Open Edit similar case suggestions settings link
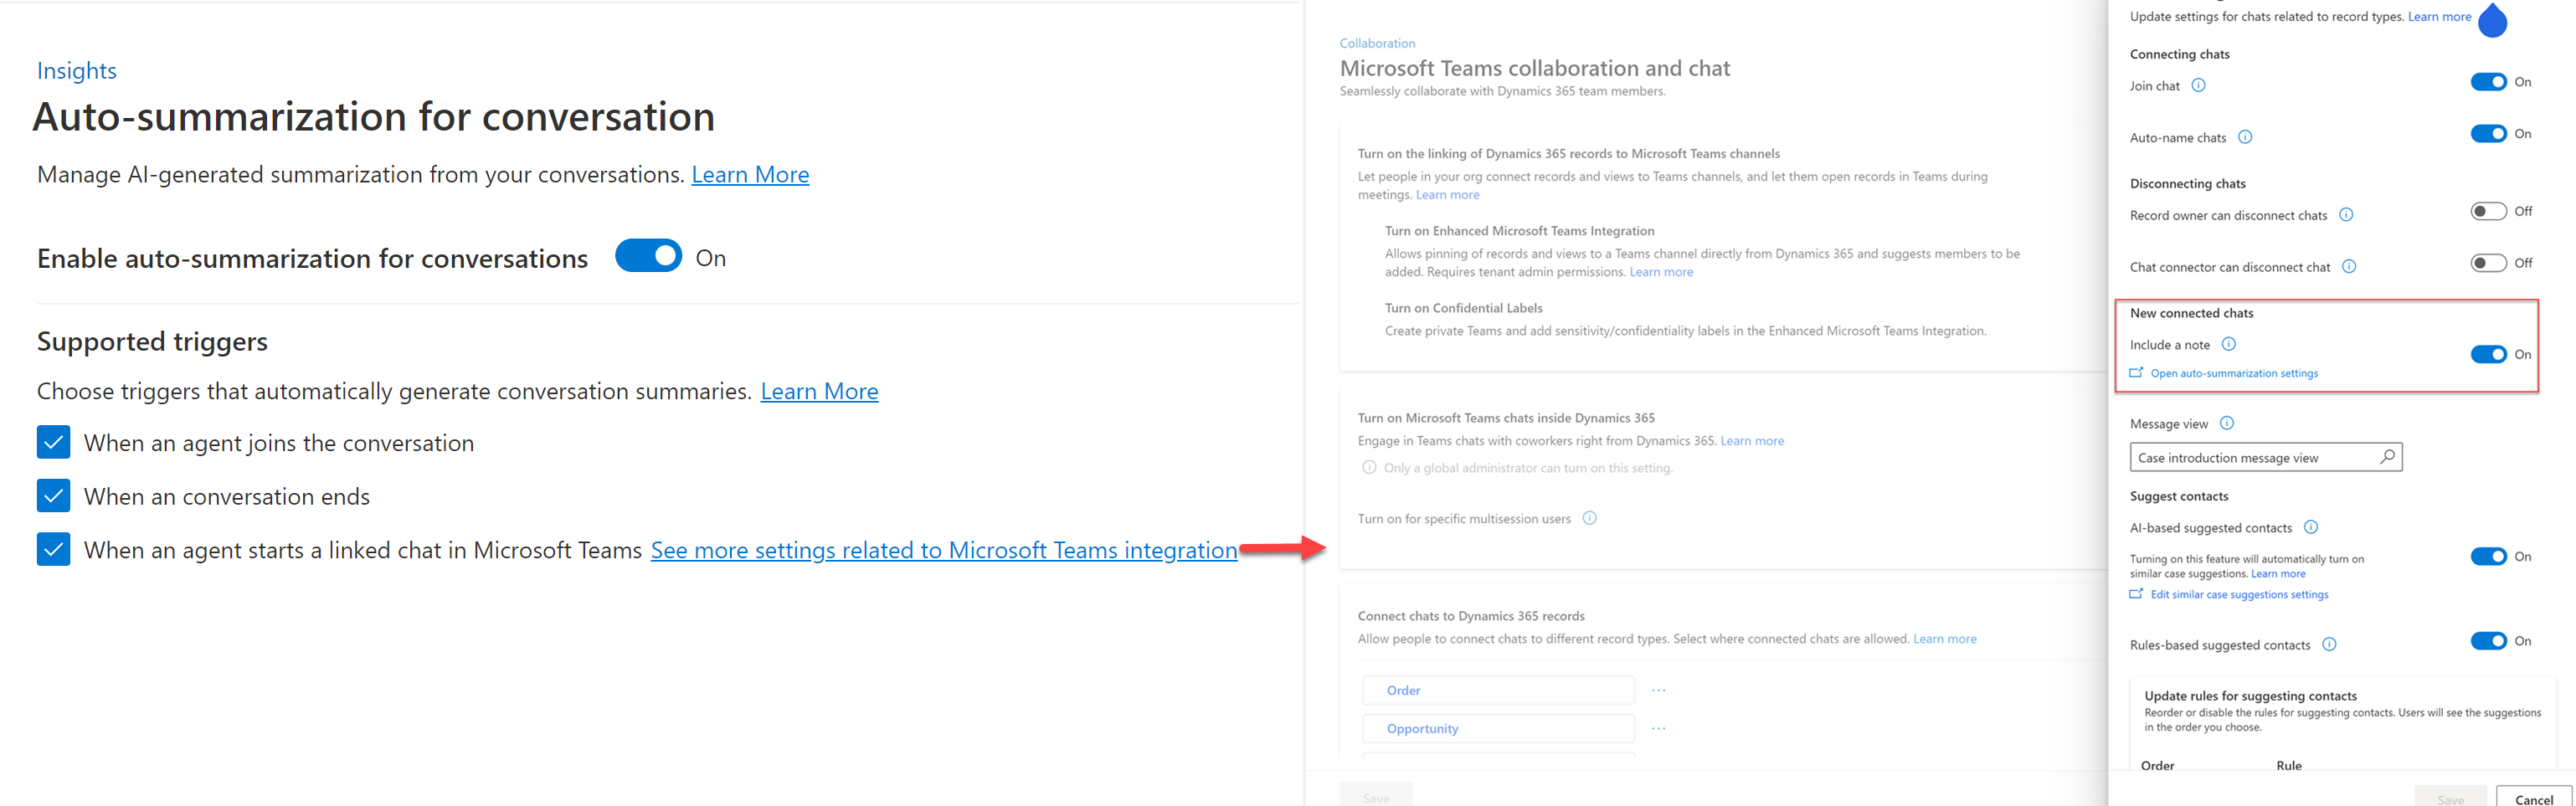 2239,595
